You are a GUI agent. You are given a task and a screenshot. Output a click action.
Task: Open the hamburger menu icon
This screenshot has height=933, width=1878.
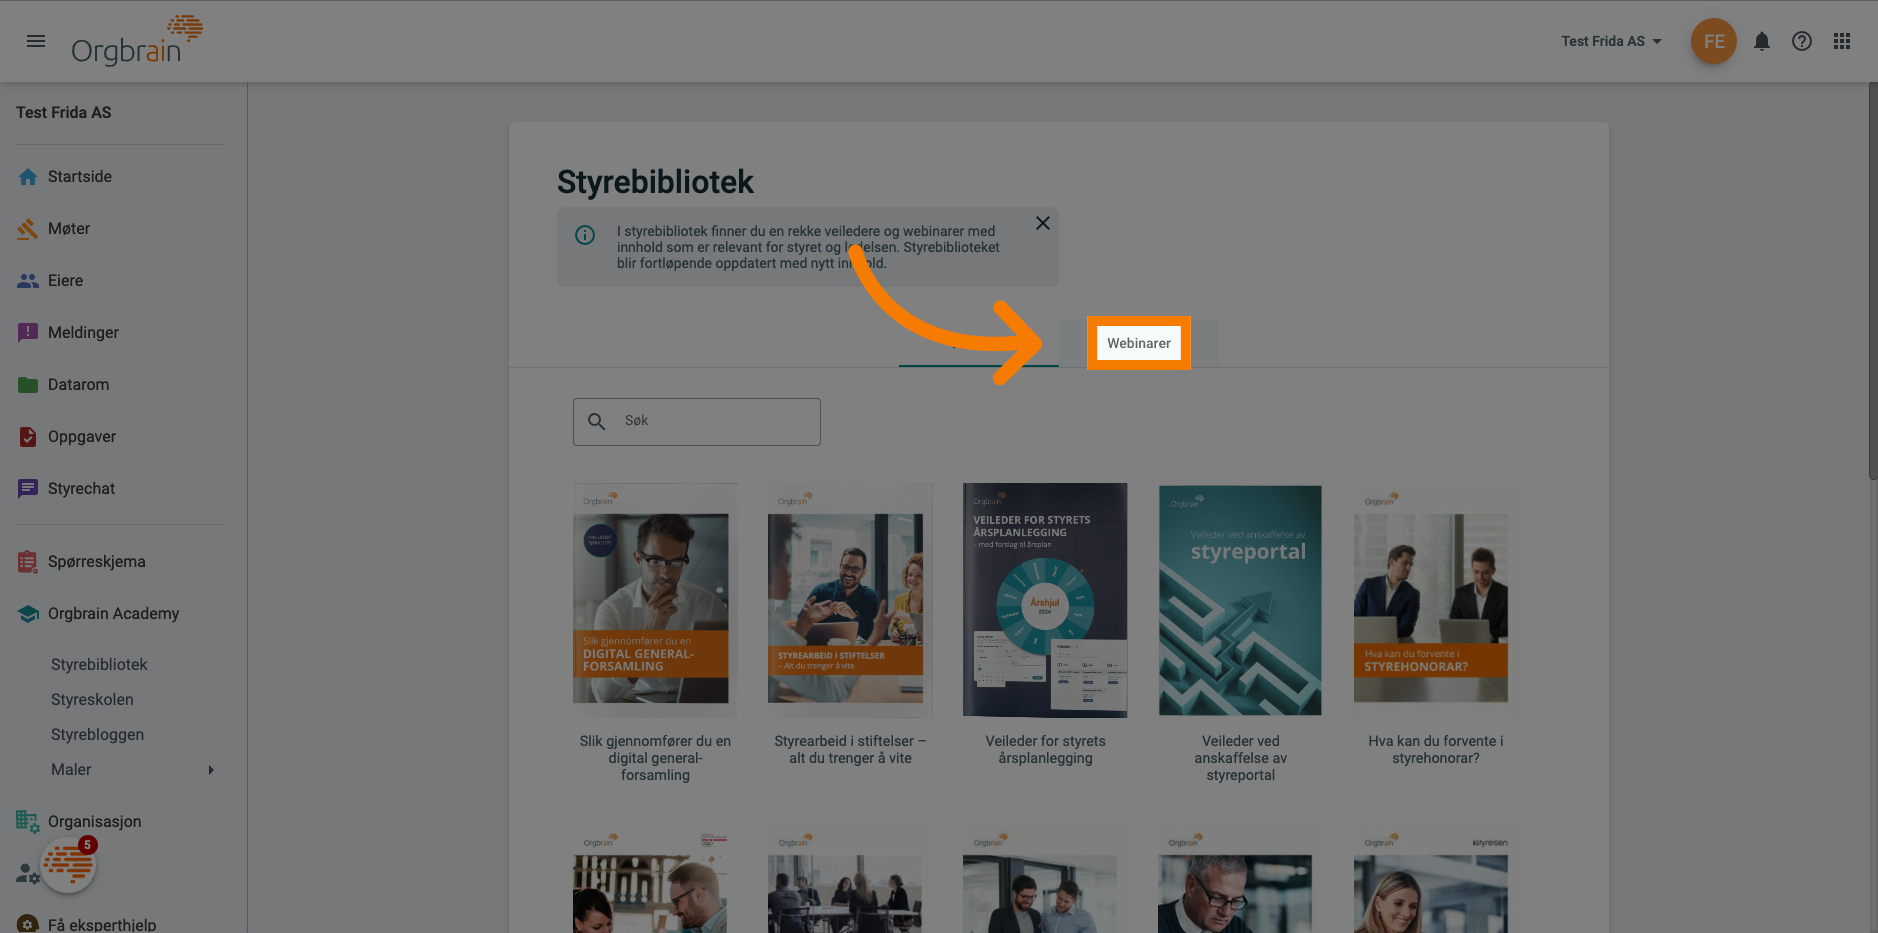tap(36, 41)
